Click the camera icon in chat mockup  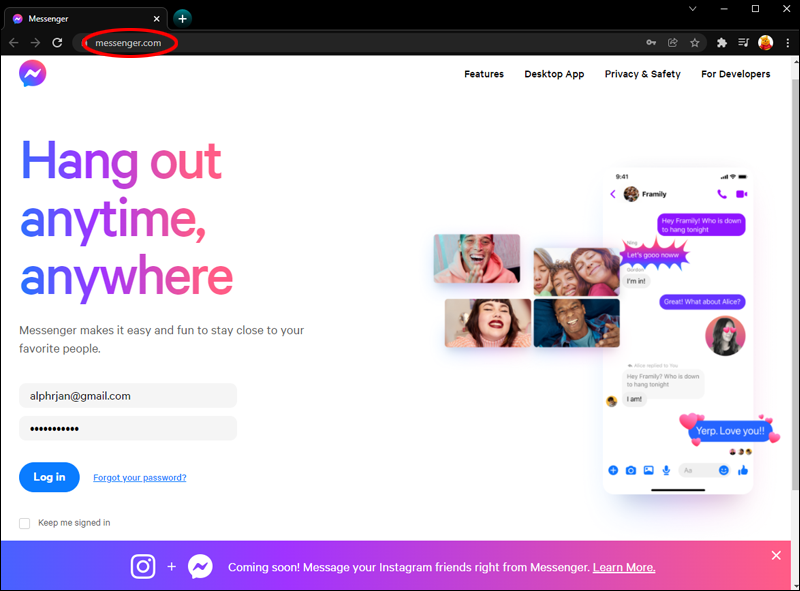[x=631, y=470]
